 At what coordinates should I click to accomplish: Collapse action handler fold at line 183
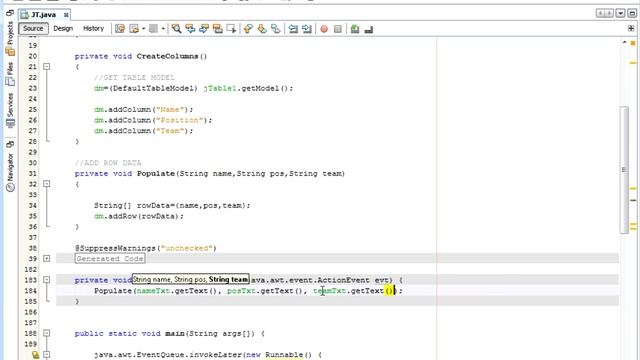(x=47, y=280)
